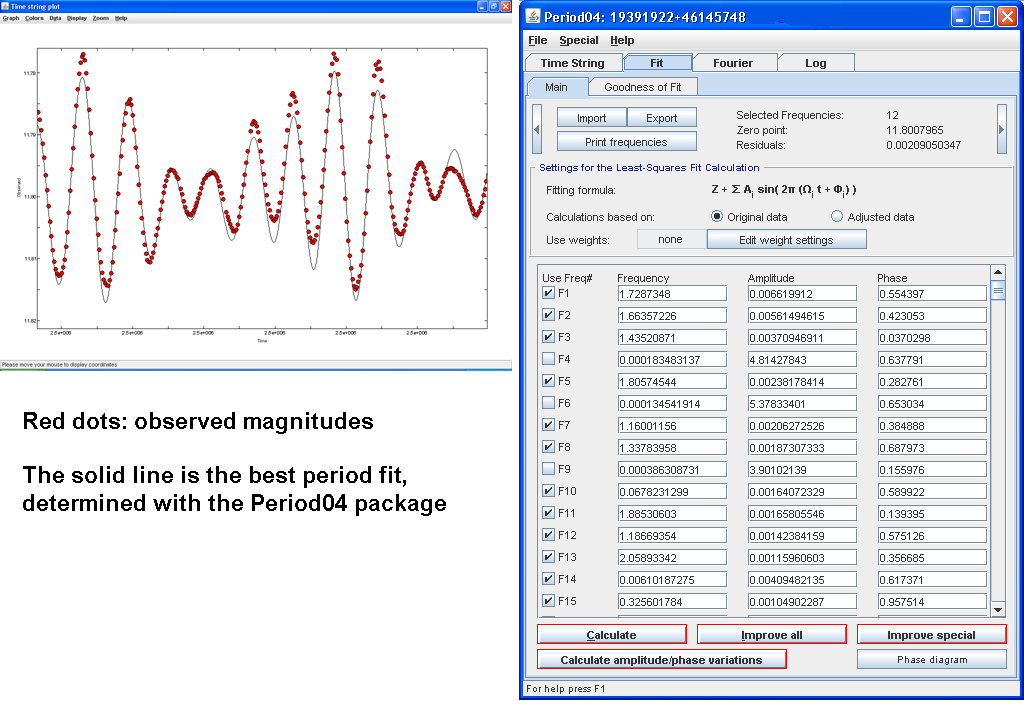Open the Goodness of Fit subtab
The width and height of the screenshot is (1024, 719).
pos(643,87)
